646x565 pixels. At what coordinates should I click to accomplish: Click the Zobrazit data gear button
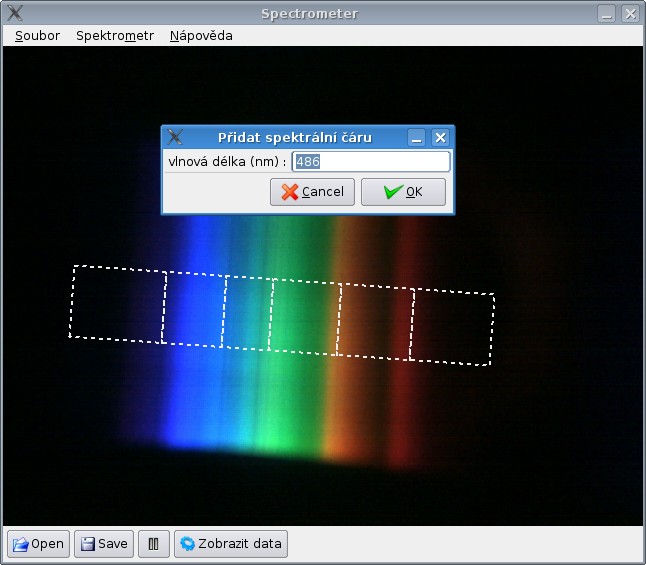click(x=231, y=544)
